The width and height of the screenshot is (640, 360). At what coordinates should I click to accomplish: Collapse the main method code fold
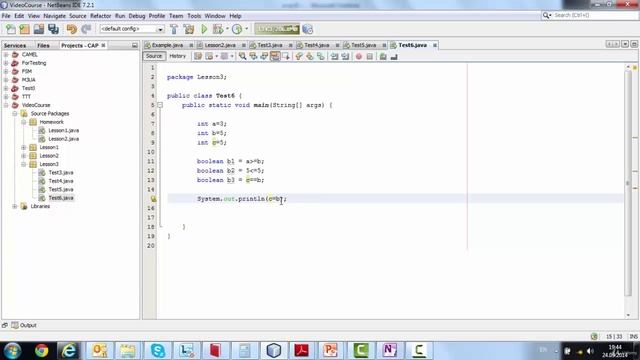[160, 105]
